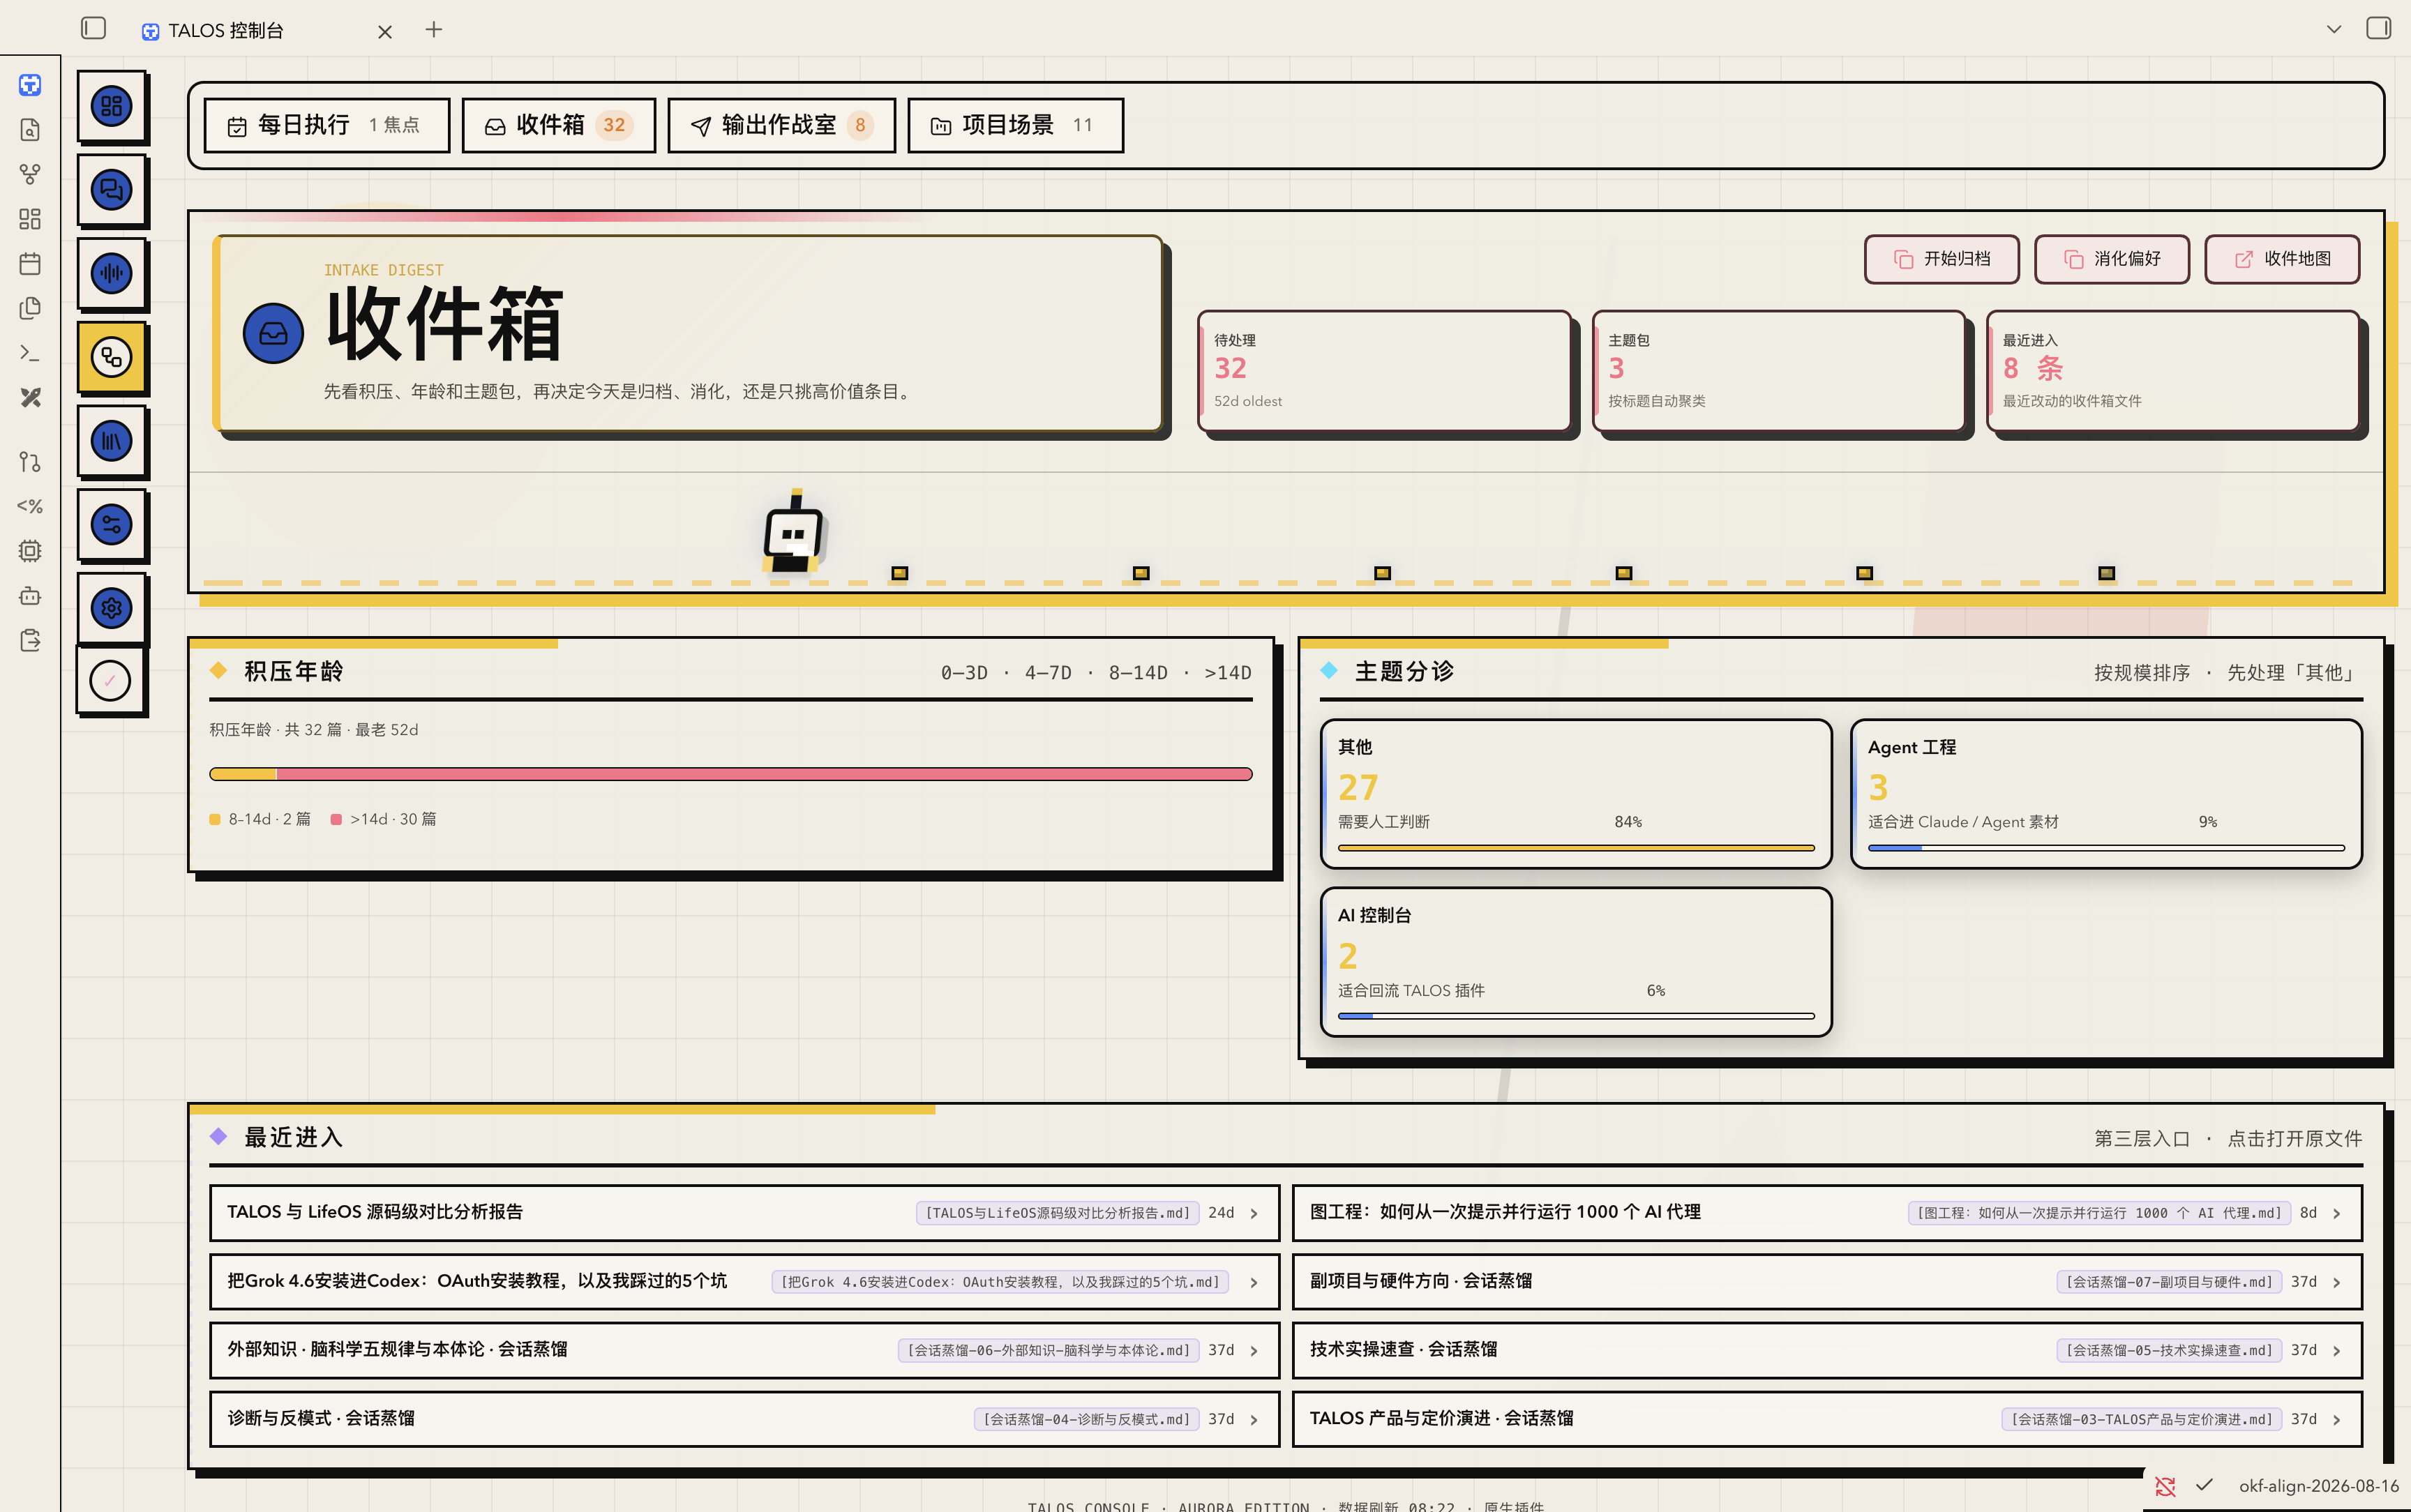Click the grid layout ribbon icon
The width and height of the screenshot is (2411, 1512).
coord(30,219)
